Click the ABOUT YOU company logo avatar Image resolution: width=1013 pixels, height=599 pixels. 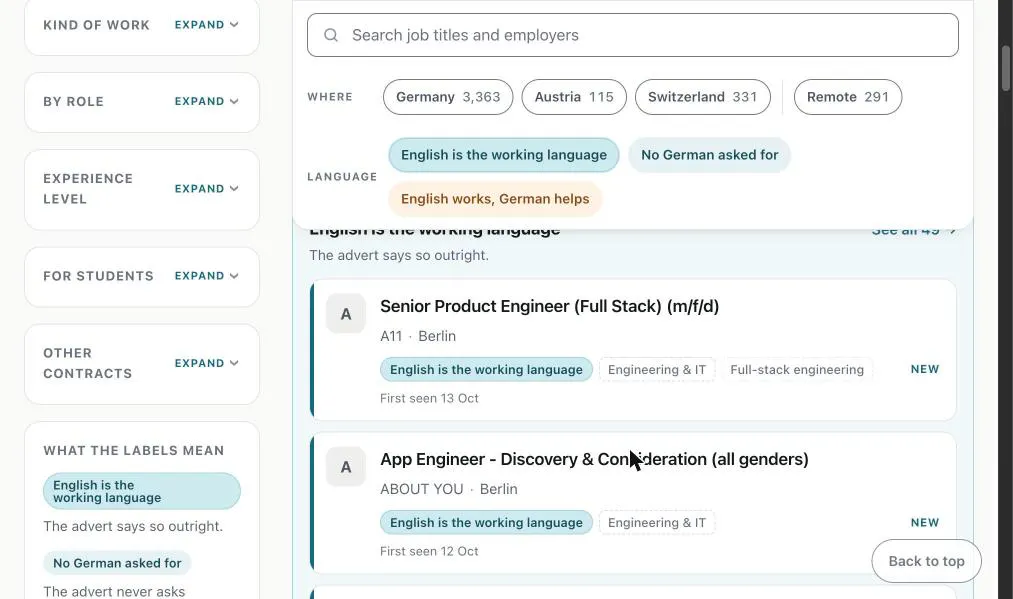coord(346,467)
